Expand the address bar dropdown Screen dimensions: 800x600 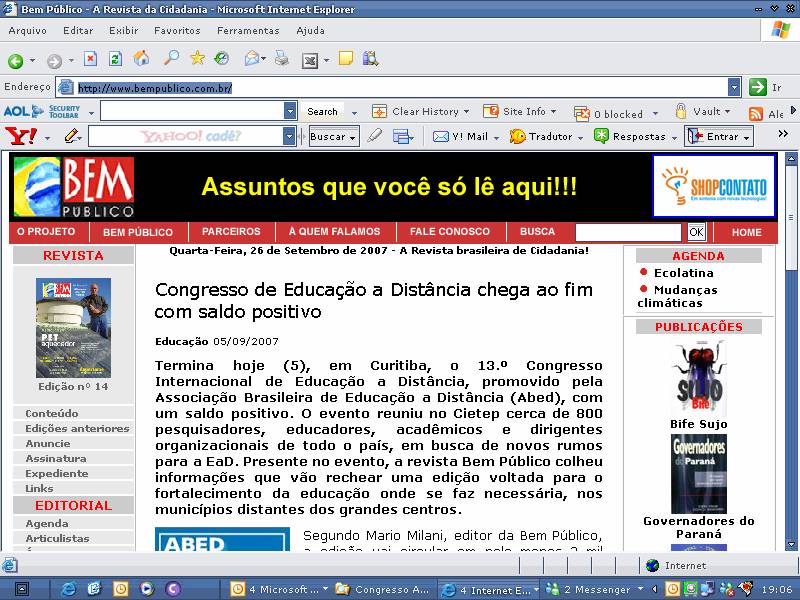734,87
